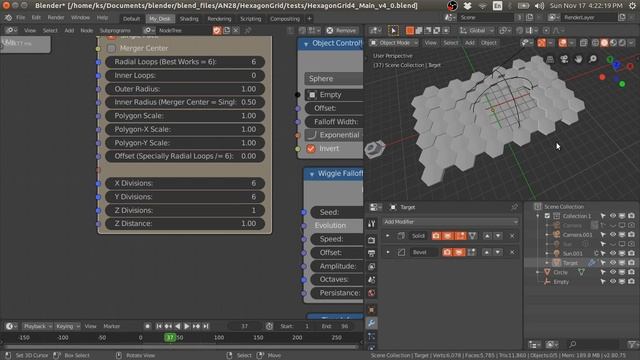Screen dimensions: 640x360
Task: Open the Render properties tab
Action: tap(371, 240)
